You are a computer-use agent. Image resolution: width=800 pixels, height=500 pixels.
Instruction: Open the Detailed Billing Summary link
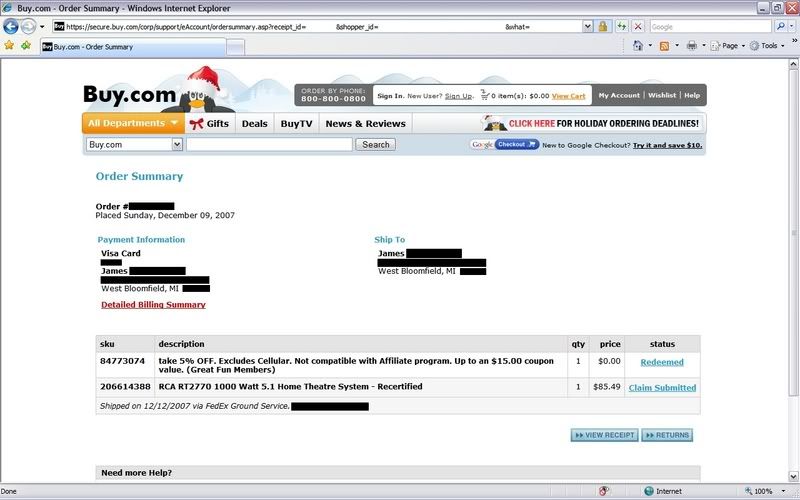click(x=153, y=305)
